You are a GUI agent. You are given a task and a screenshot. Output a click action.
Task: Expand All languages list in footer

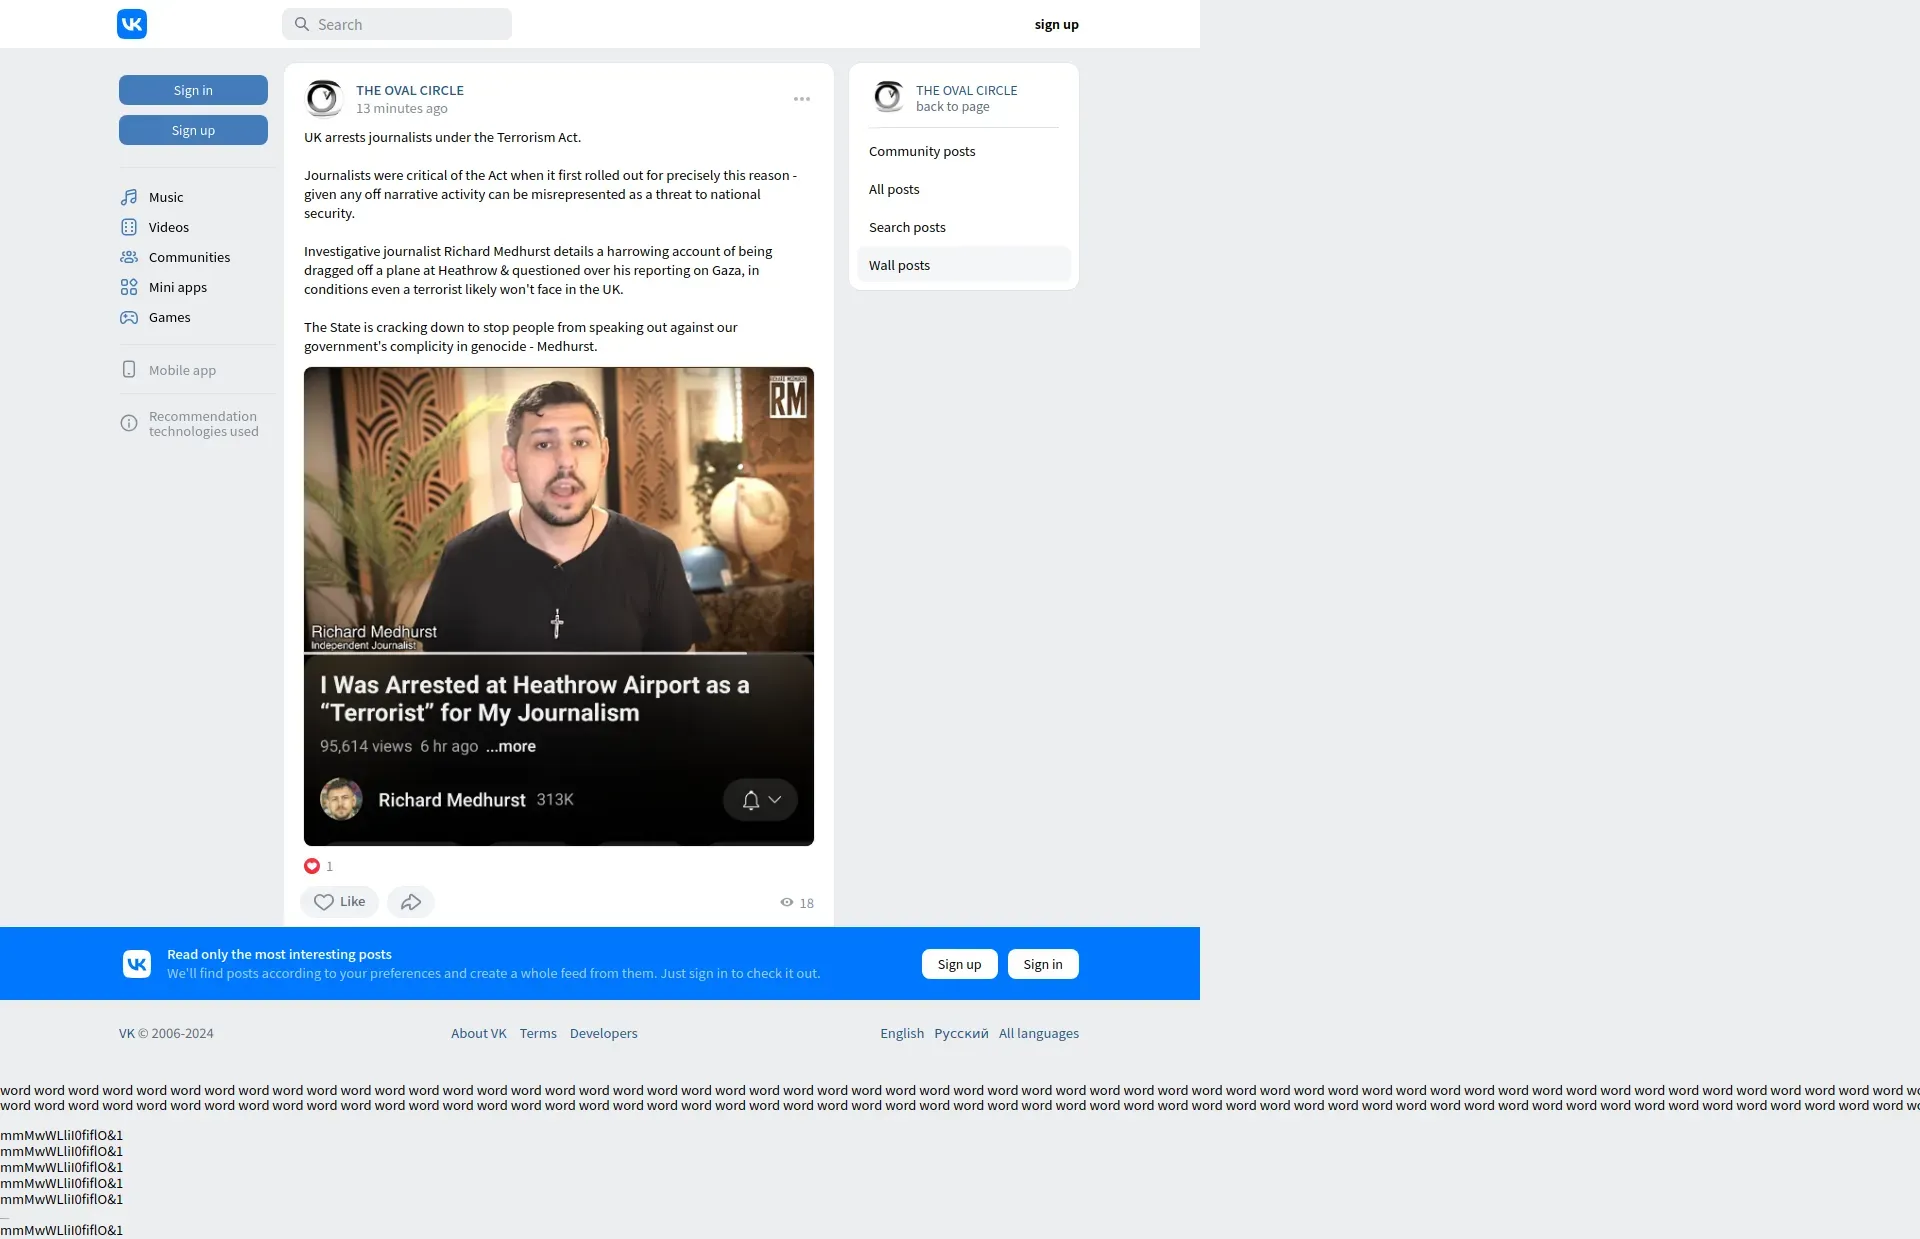click(x=1038, y=1033)
